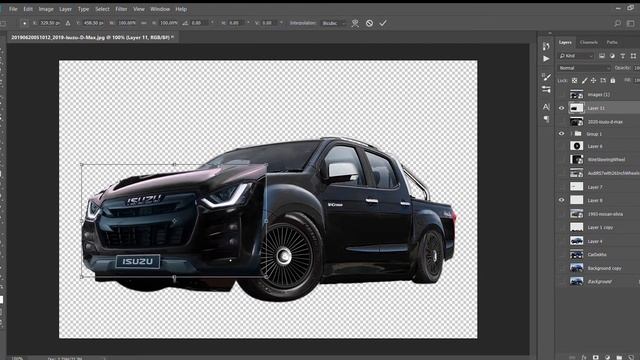This screenshot has width=640, height=360.
Task: Open the Actions panel play icon
Action: pos(546,59)
